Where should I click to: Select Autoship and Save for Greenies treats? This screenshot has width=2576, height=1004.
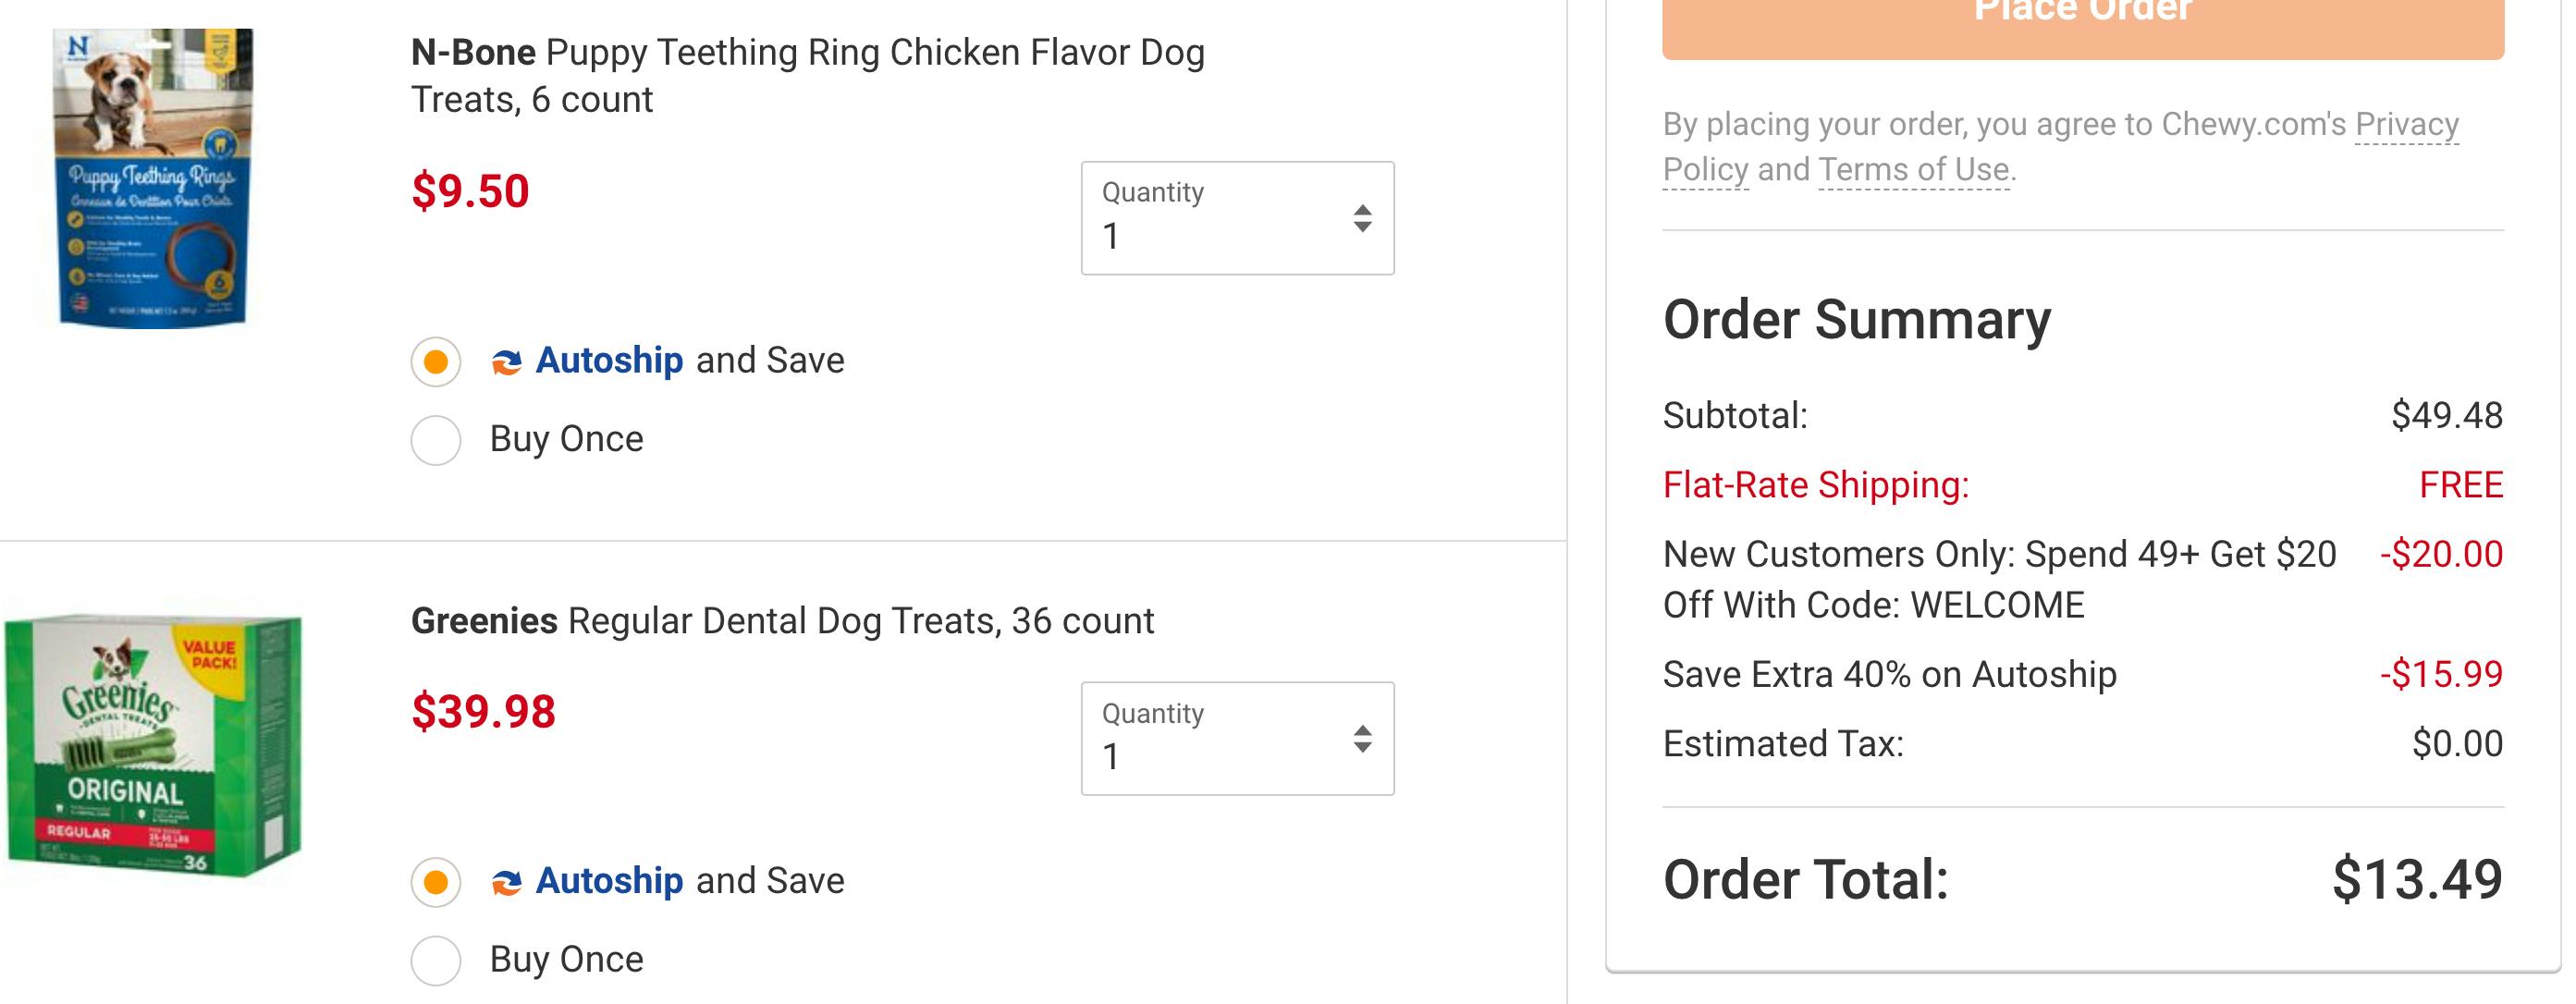point(436,882)
